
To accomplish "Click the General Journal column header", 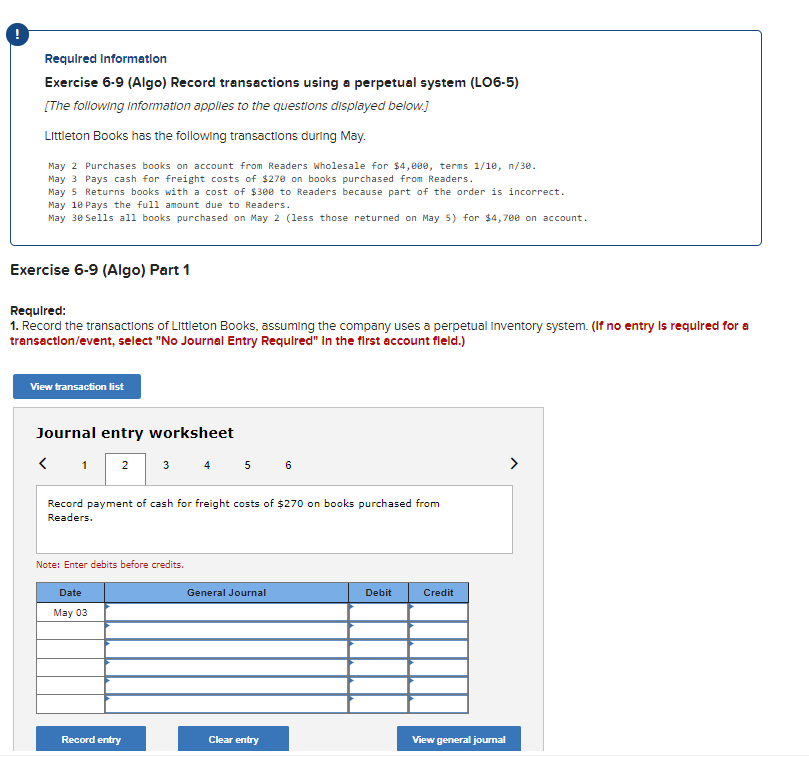I will click(x=226, y=593).
